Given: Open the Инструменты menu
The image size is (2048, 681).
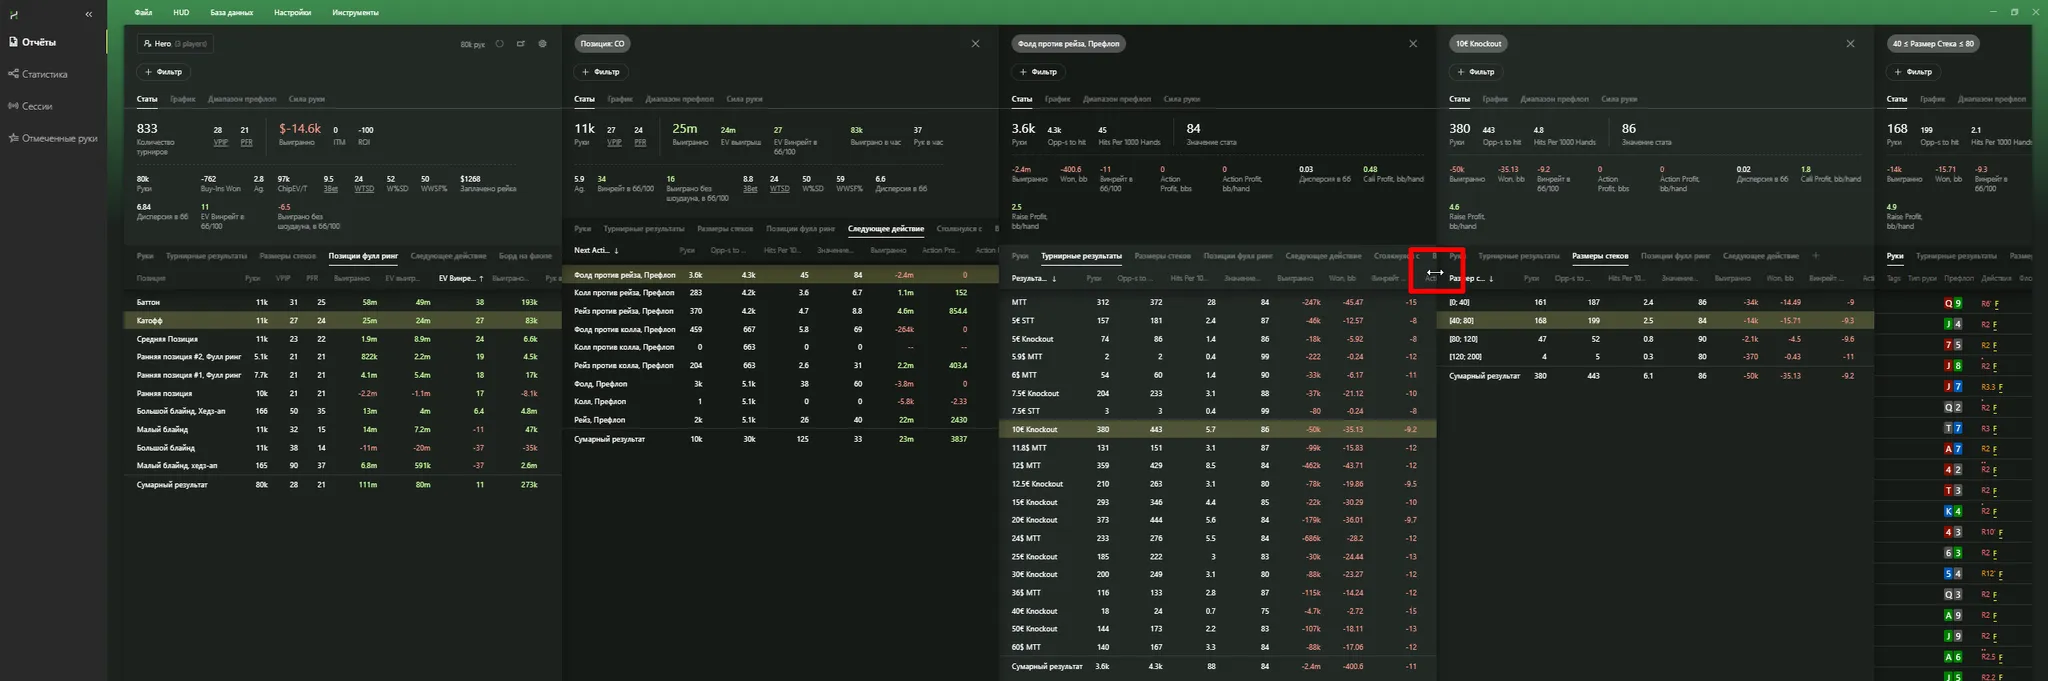Looking at the screenshot, I should (x=355, y=13).
